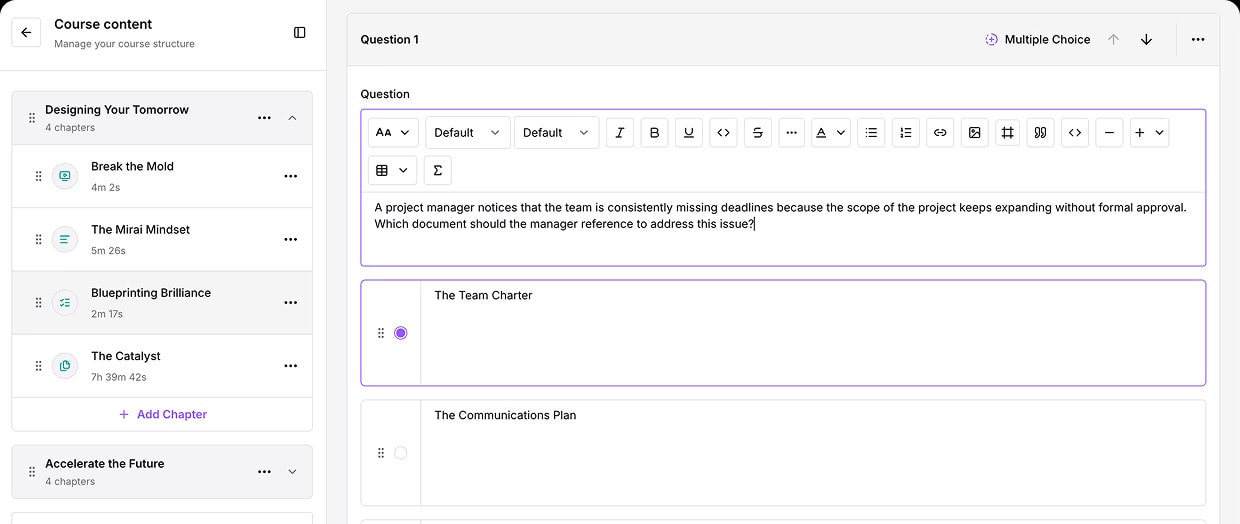This screenshot has width=1240, height=524.
Task: Click The Mirai Mindset text chapter icon
Action: click(x=65, y=239)
